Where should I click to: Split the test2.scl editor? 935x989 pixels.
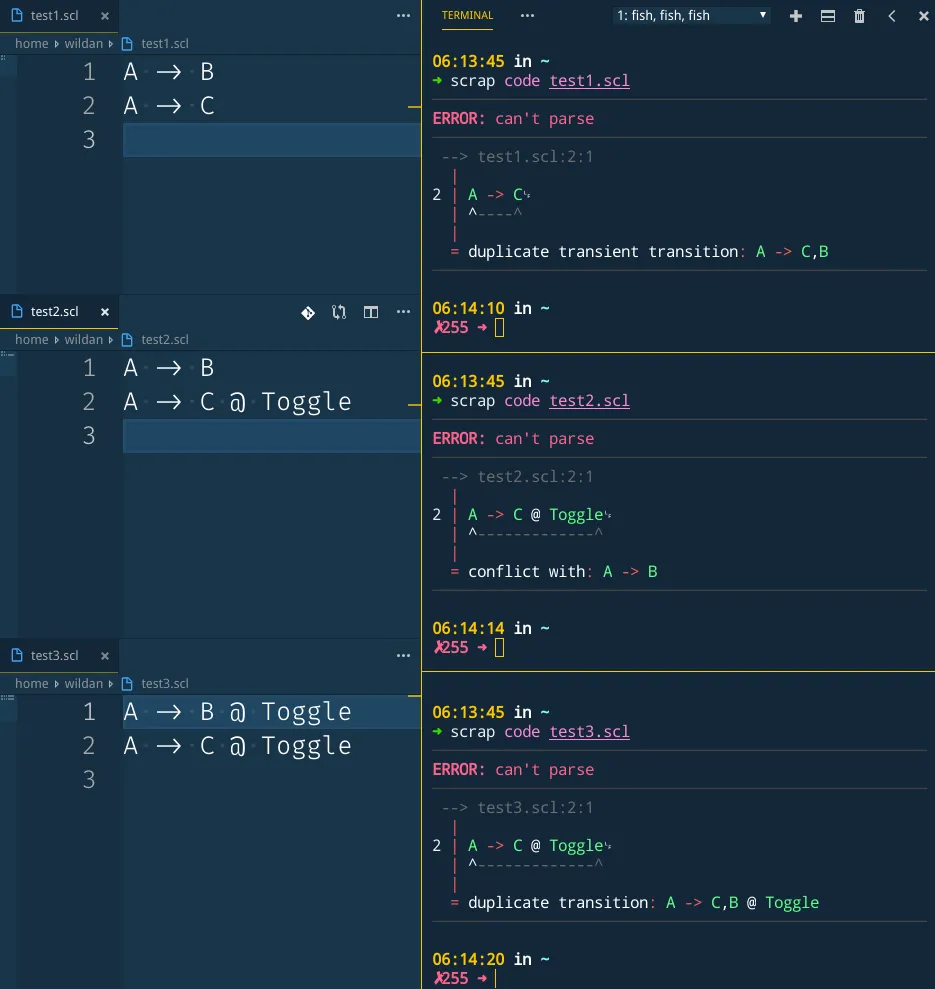point(371,312)
